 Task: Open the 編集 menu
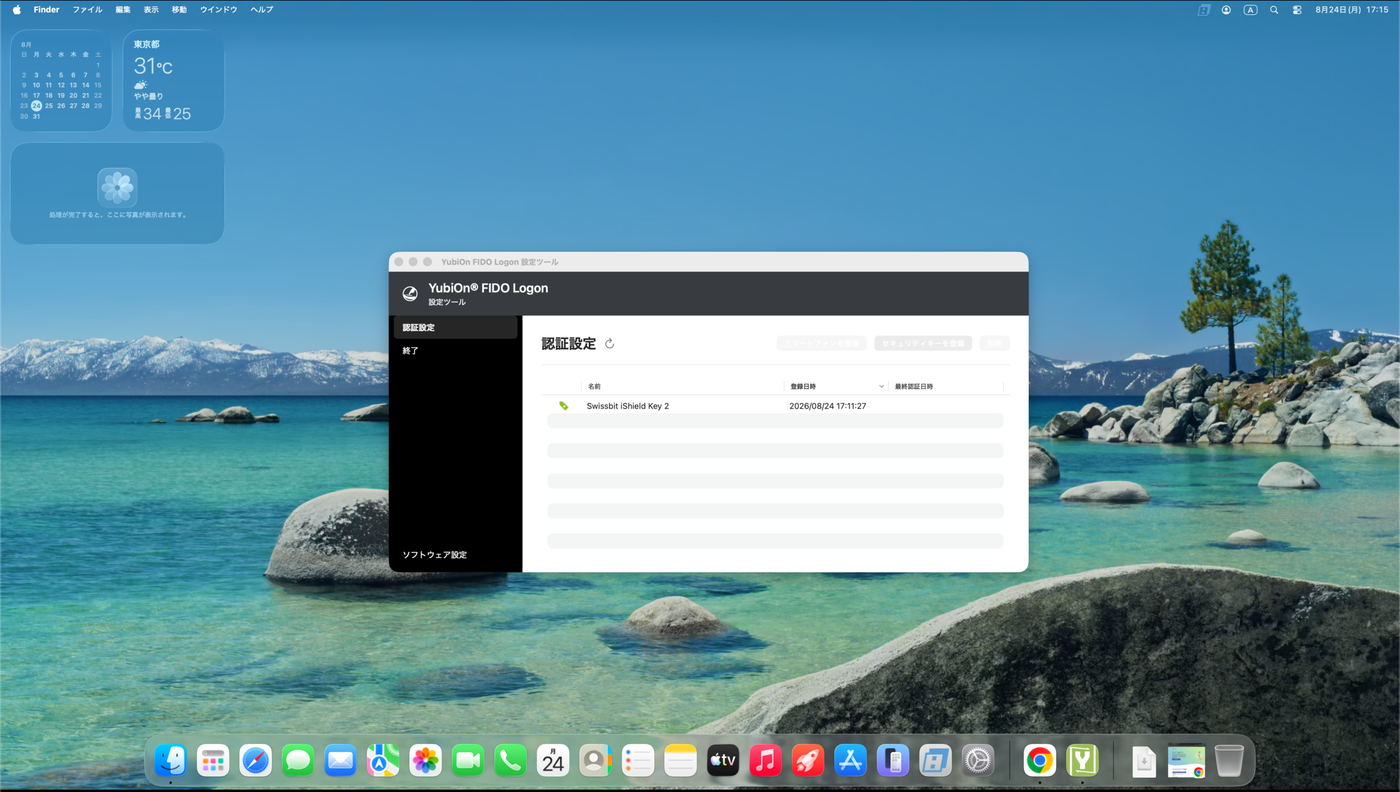click(x=123, y=10)
